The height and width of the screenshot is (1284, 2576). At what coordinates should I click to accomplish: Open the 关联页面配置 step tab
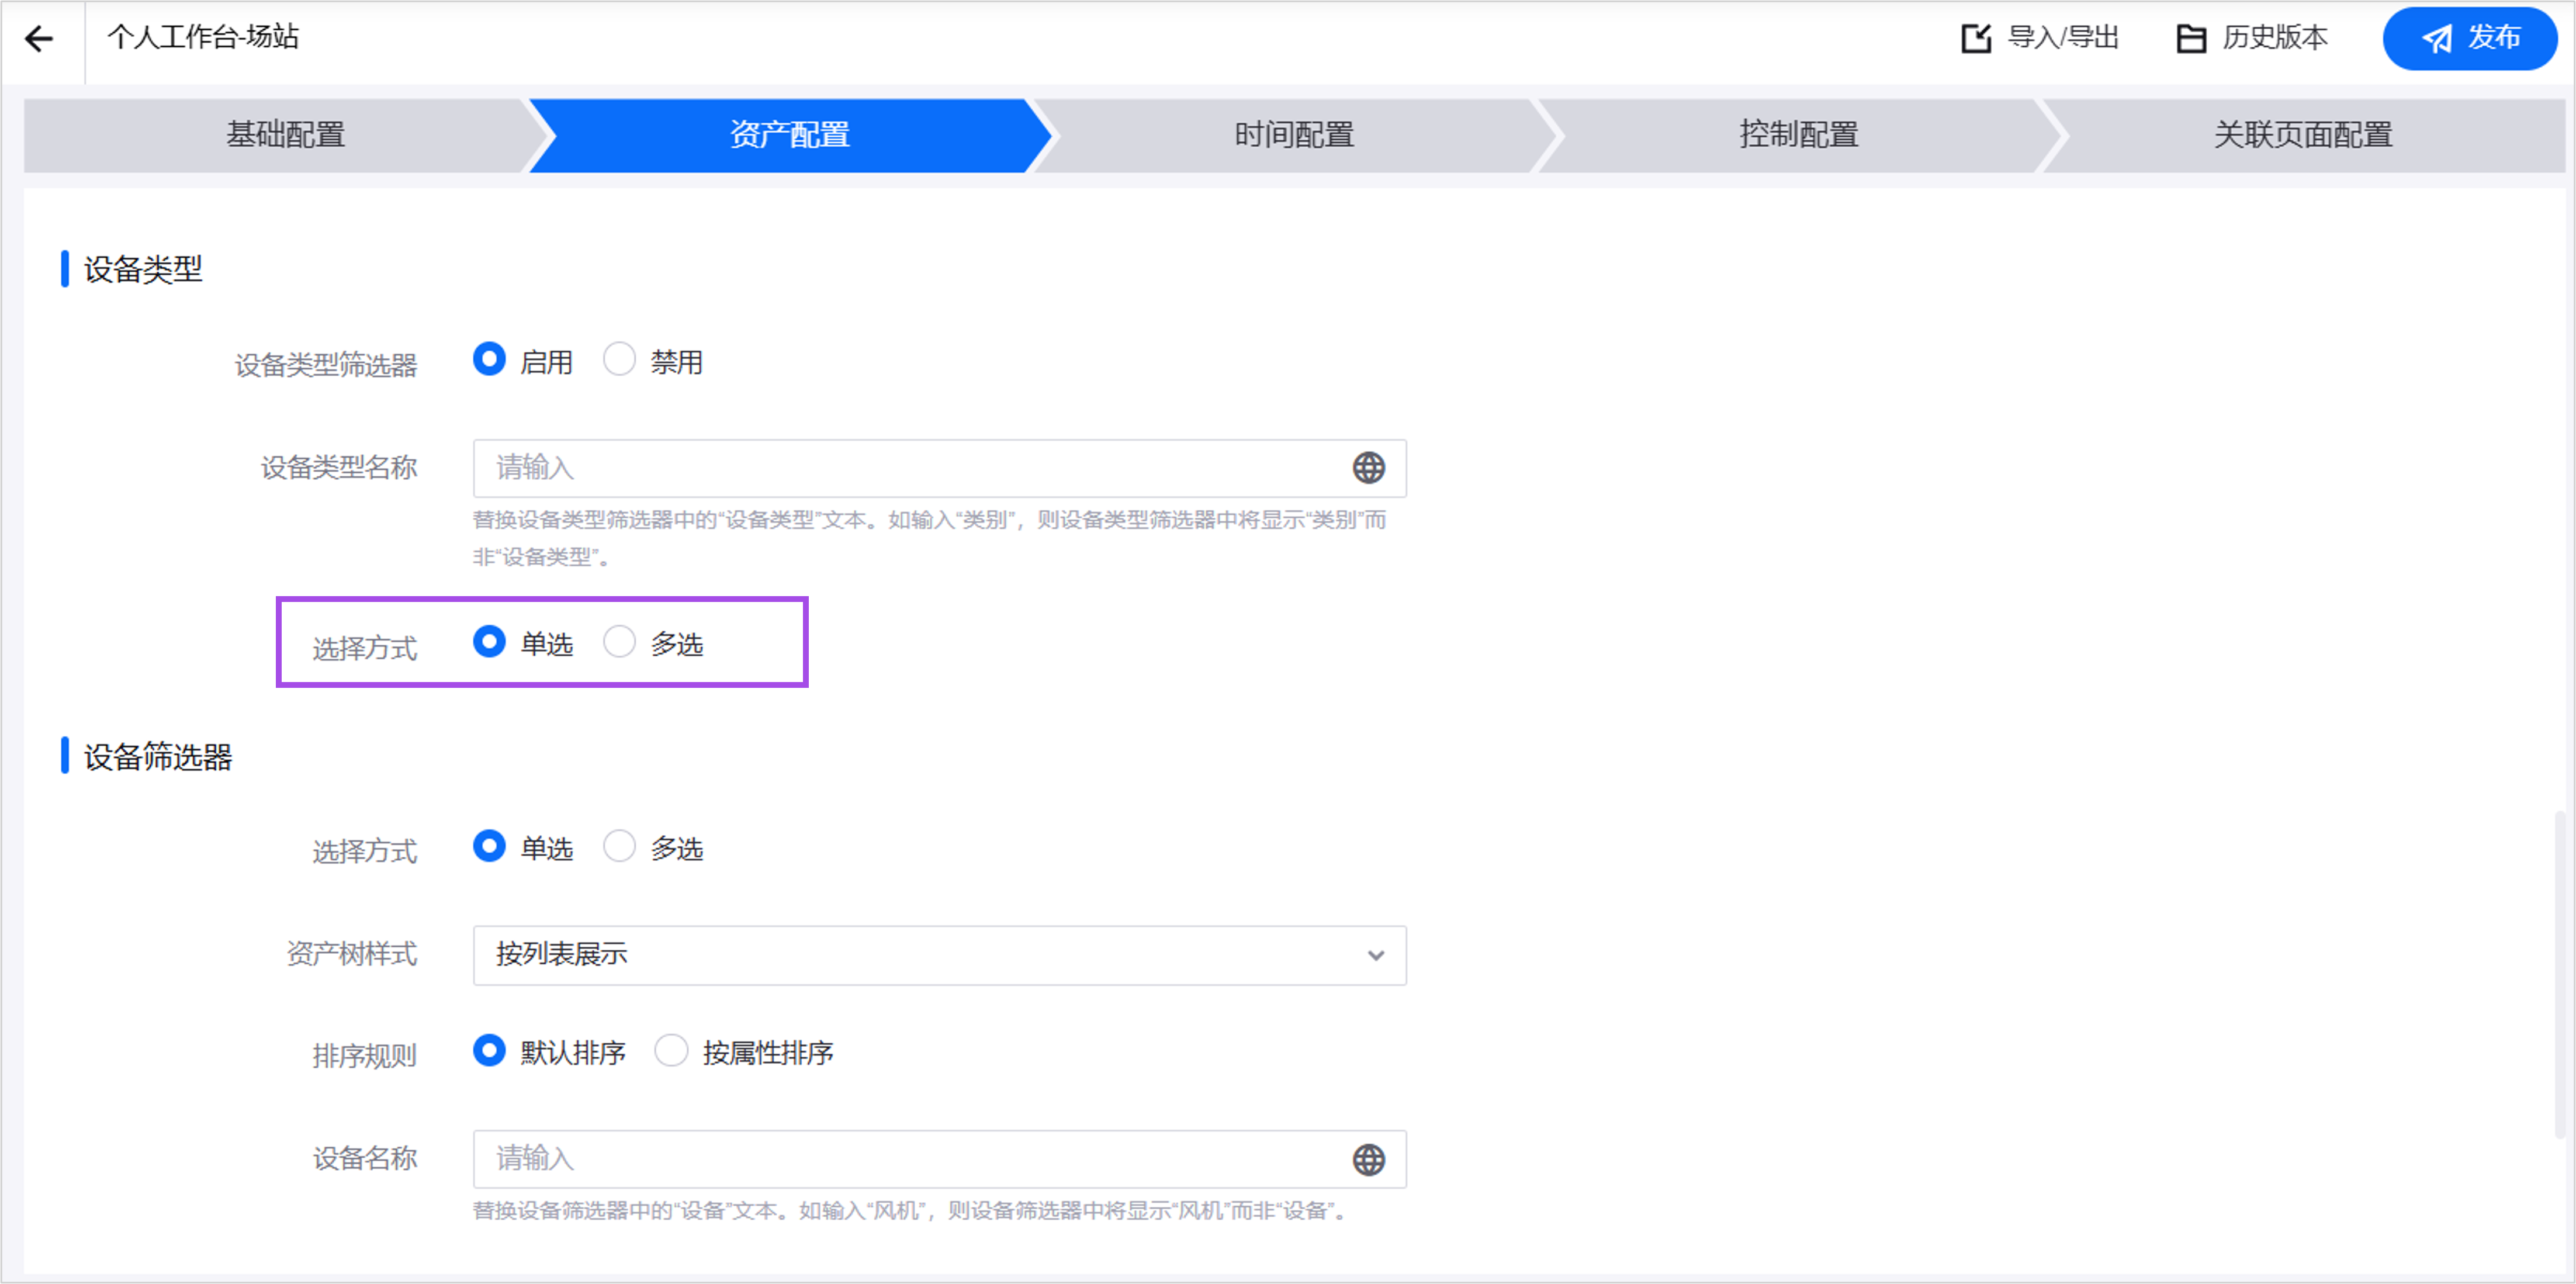click(x=2302, y=135)
